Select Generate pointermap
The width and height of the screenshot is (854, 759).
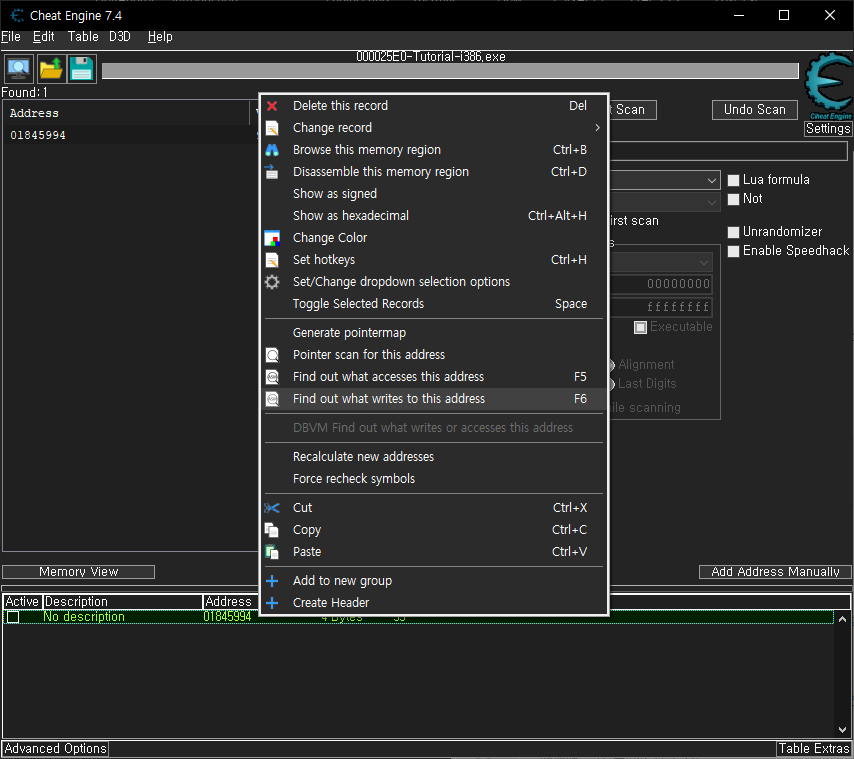click(434, 333)
